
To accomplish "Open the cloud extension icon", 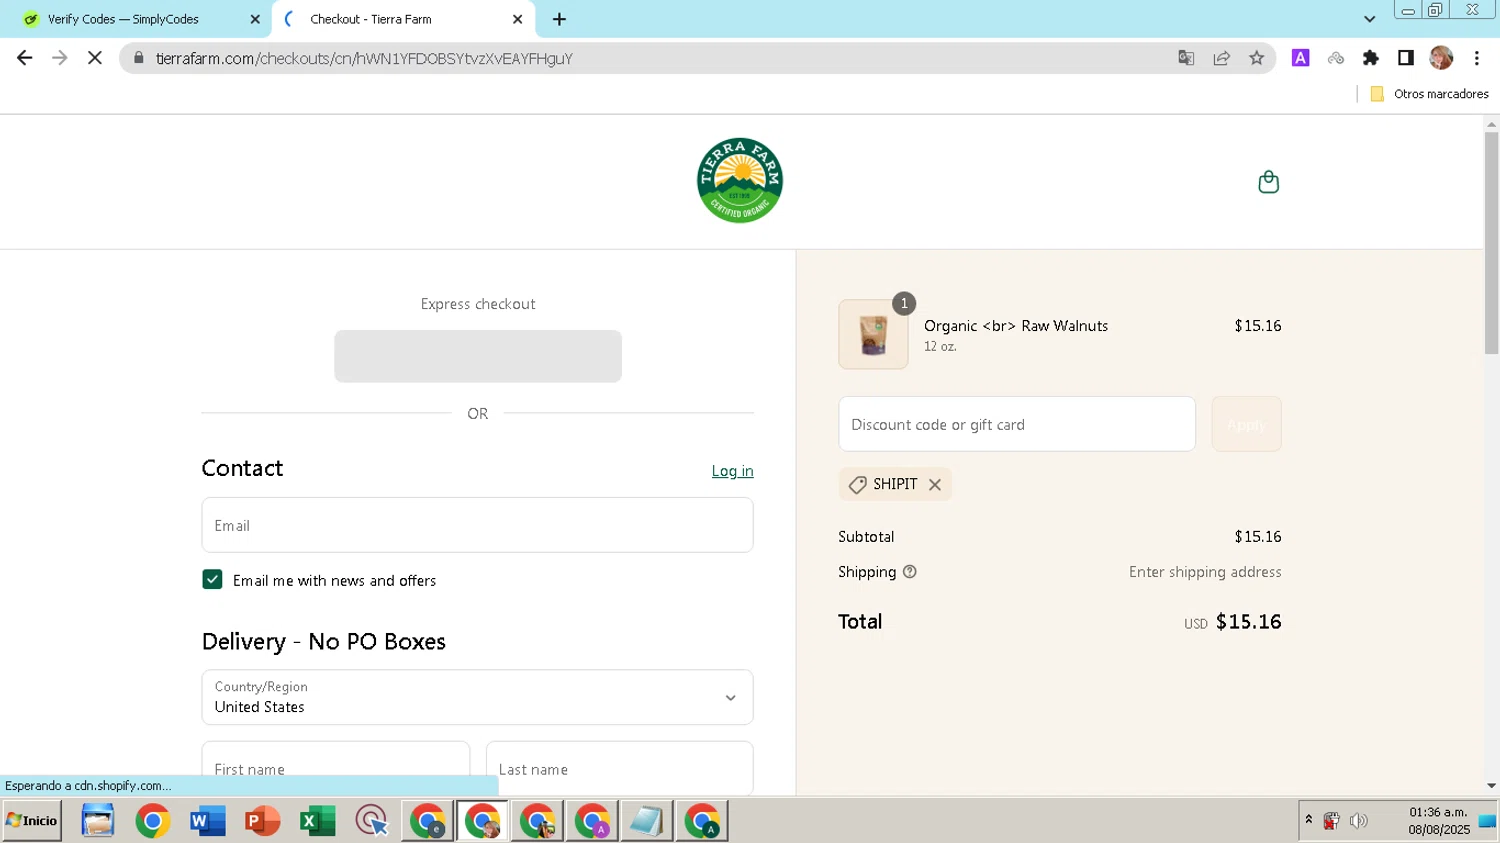I will [x=1335, y=58].
